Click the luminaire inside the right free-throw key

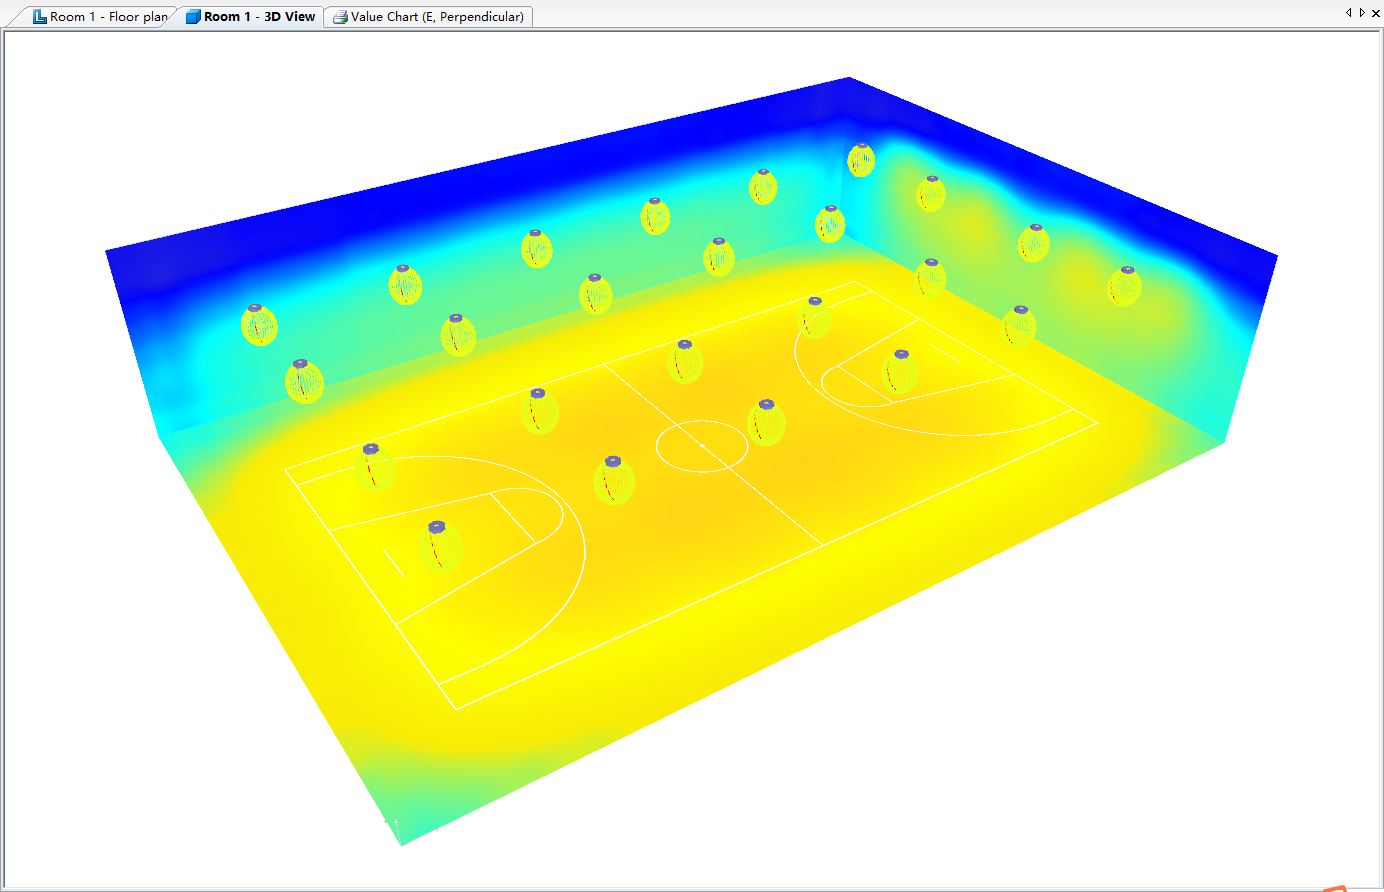click(x=900, y=371)
